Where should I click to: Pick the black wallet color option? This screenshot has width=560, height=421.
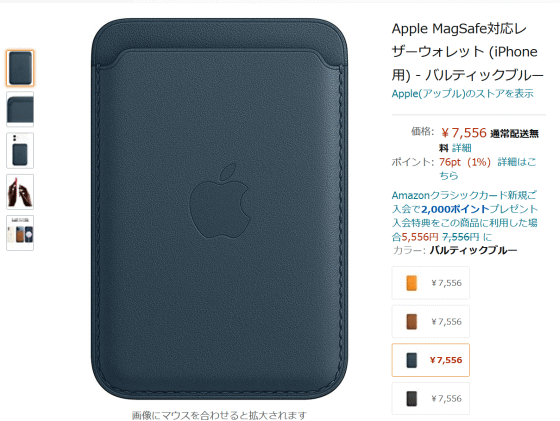431,398
